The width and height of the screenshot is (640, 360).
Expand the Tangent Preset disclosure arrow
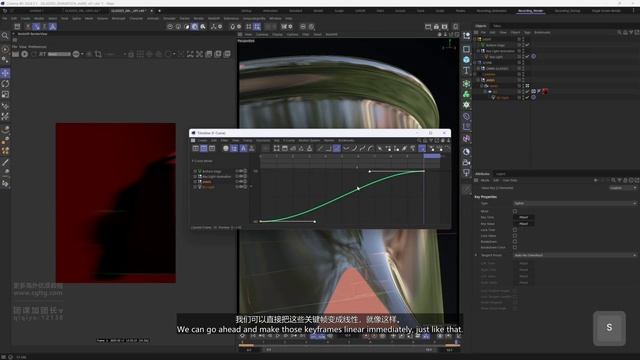tap(476, 255)
